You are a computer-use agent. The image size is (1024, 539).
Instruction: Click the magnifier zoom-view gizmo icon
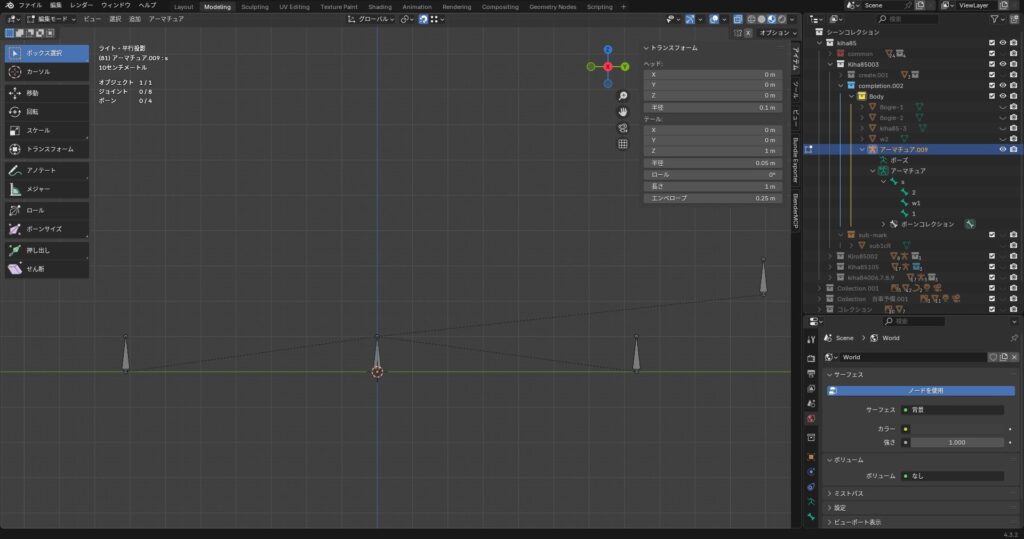623,96
